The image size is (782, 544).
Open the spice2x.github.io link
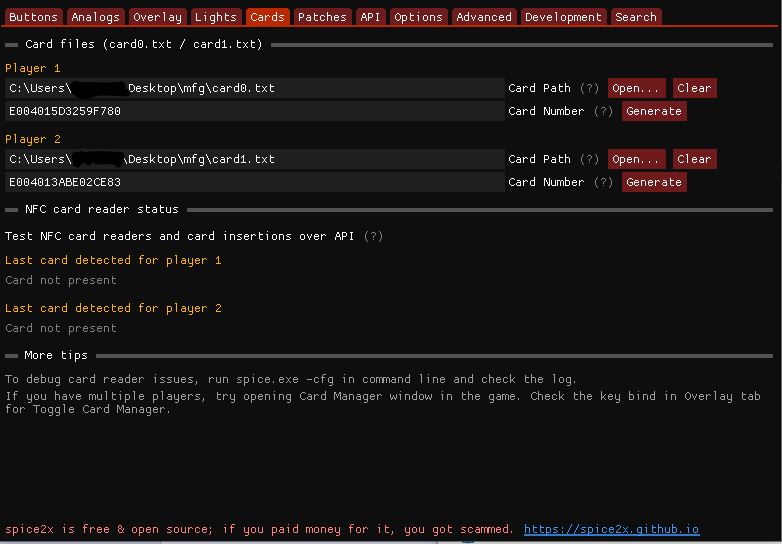point(611,529)
